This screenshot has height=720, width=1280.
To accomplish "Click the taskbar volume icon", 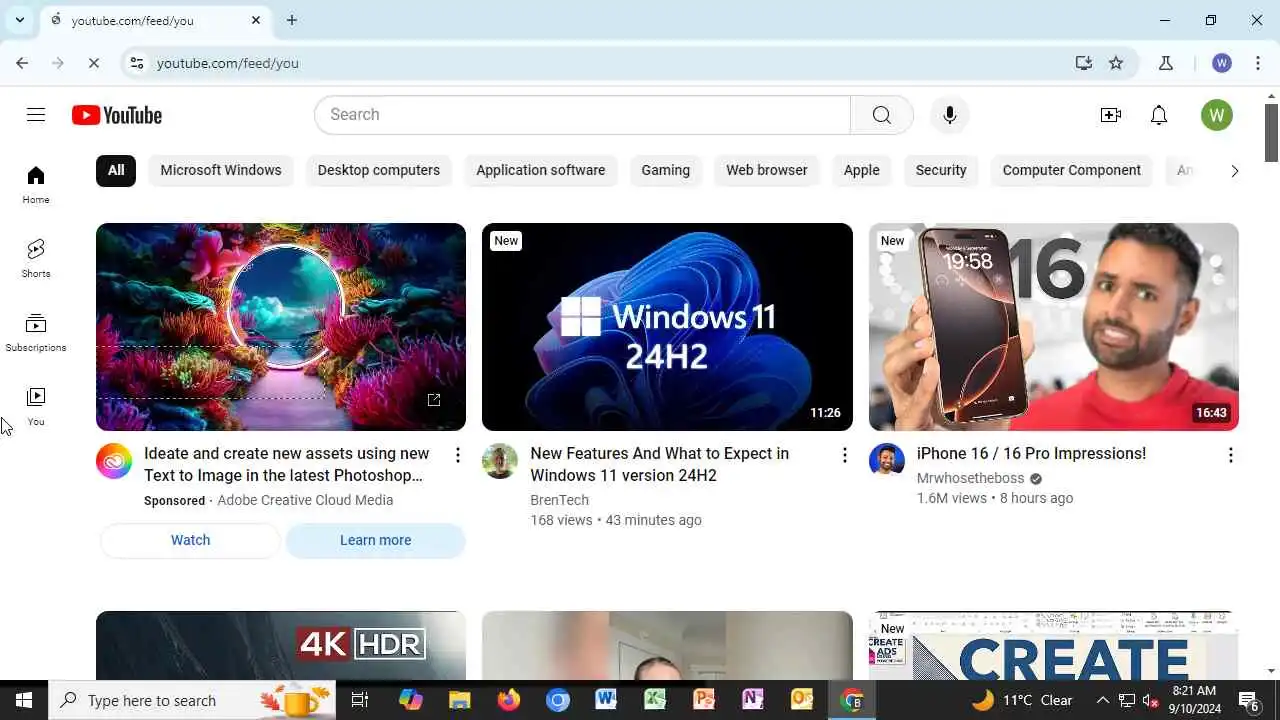I will click(x=1150, y=700).
